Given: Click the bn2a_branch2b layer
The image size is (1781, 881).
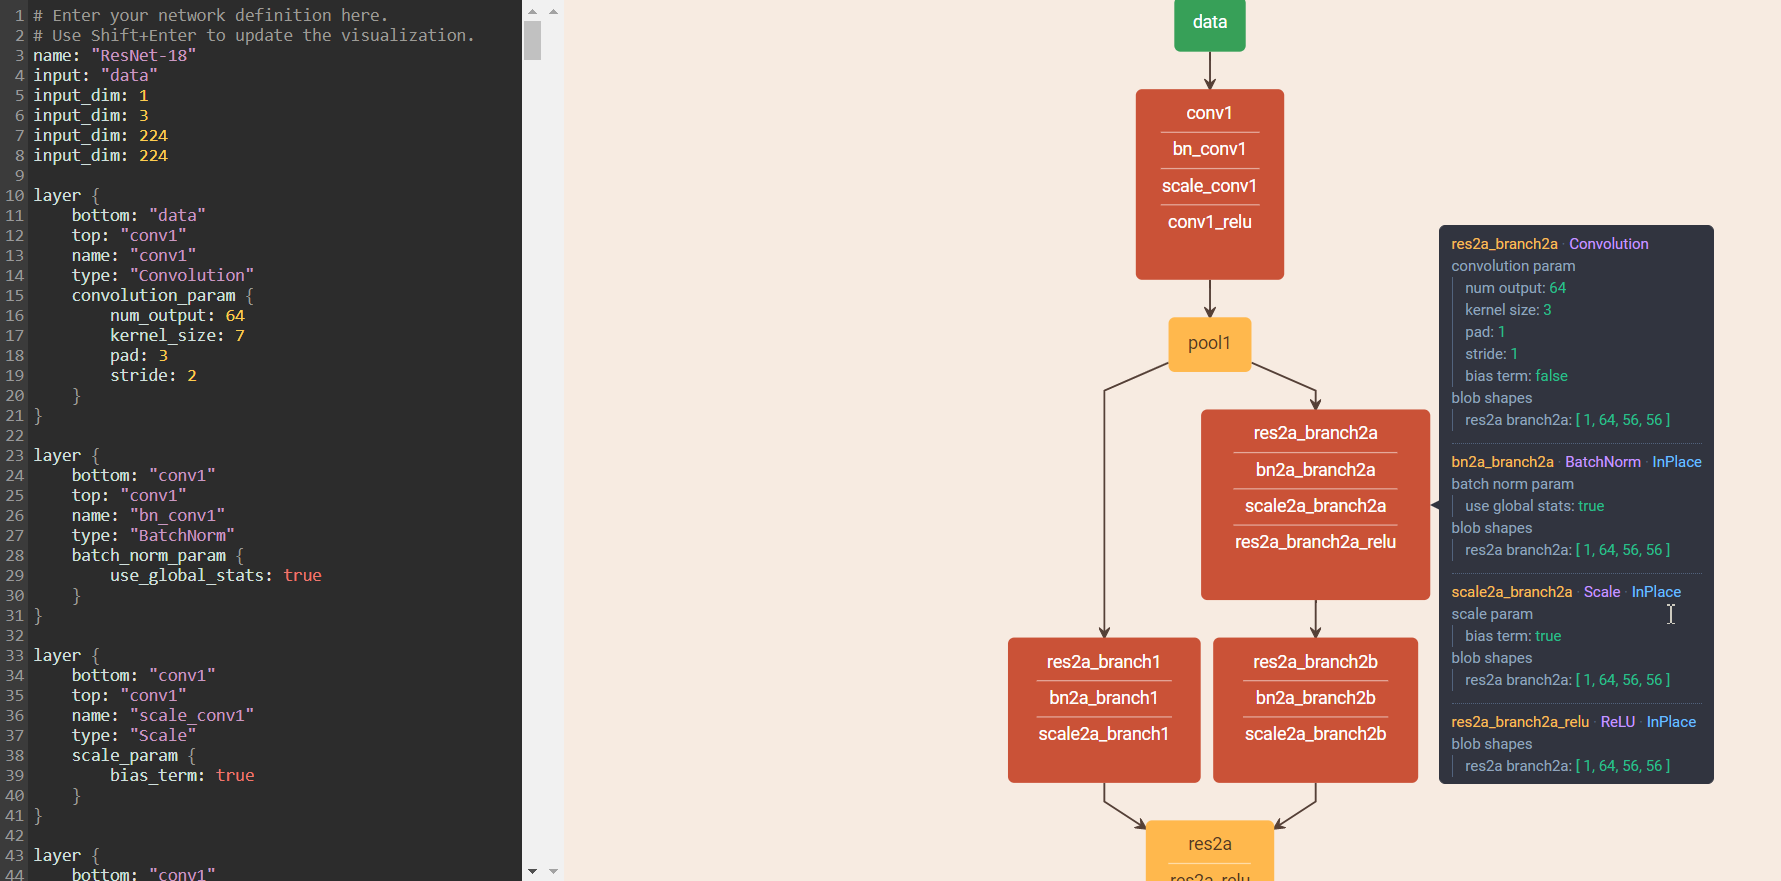Looking at the screenshot, I should point(1315,698).
